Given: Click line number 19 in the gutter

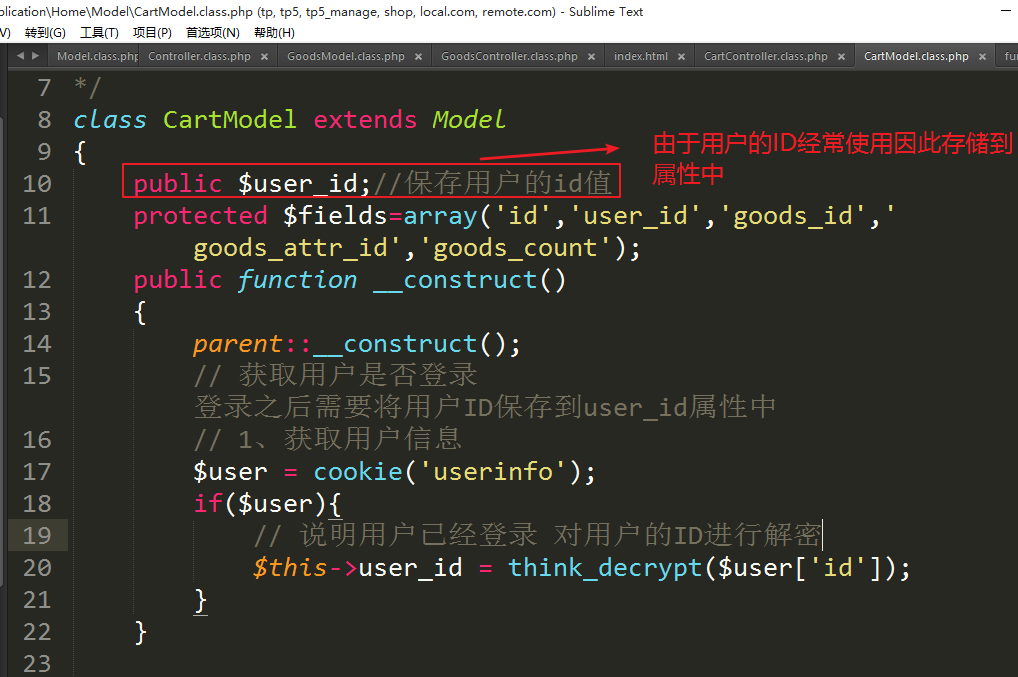Looking at the screenshot, I should pyautogui.click(x=37, y=535).
